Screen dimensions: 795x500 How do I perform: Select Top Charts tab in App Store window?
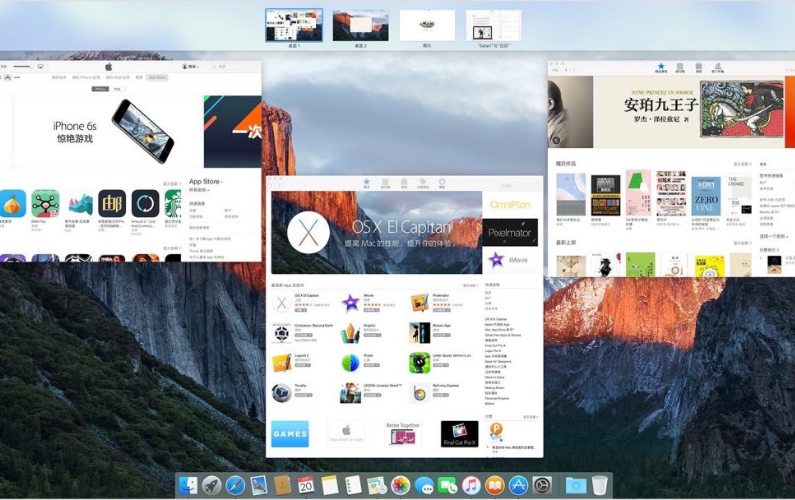click(385, 183)
